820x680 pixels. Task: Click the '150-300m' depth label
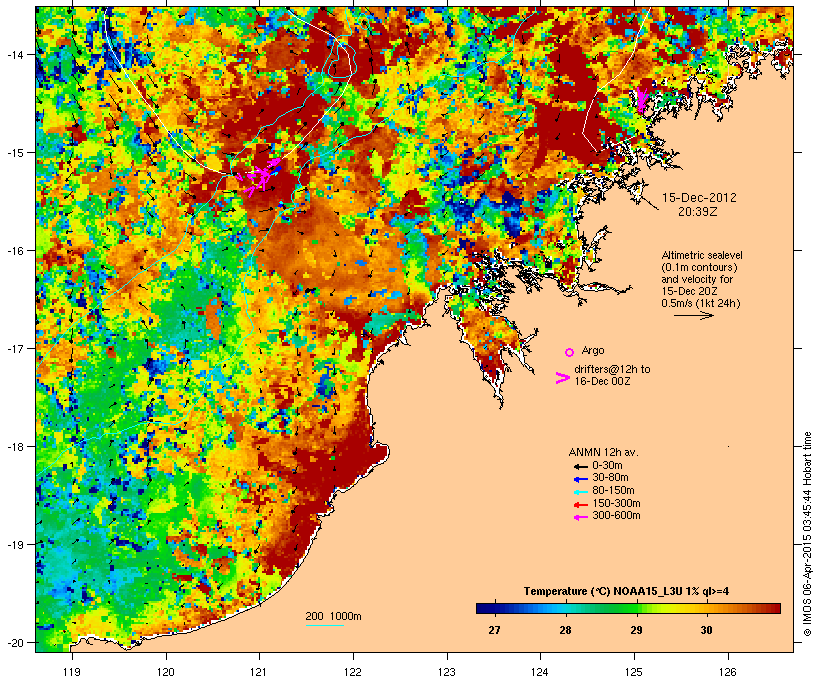(616, 503)
